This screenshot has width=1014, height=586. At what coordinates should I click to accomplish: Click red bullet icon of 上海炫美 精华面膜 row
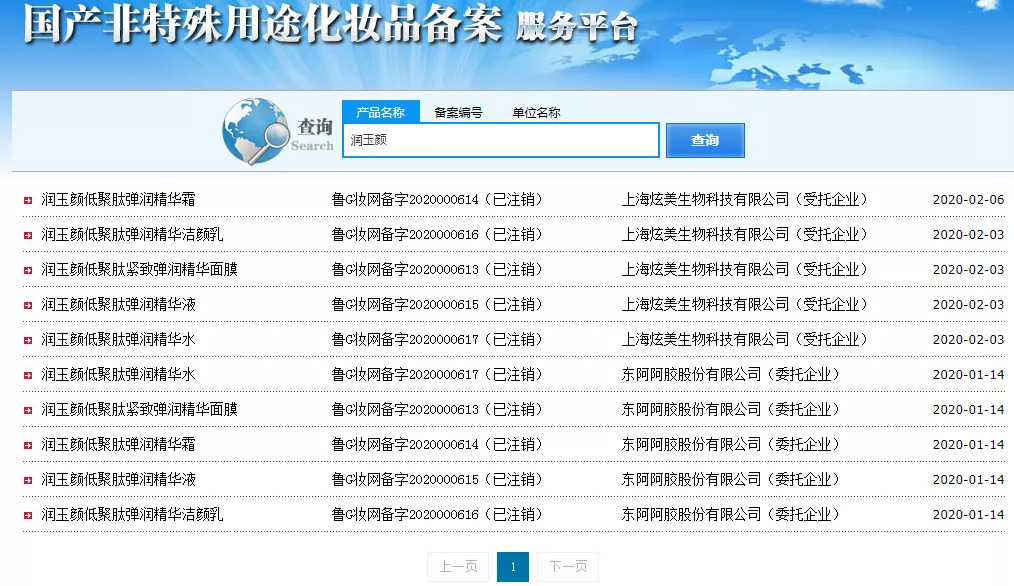28,270
